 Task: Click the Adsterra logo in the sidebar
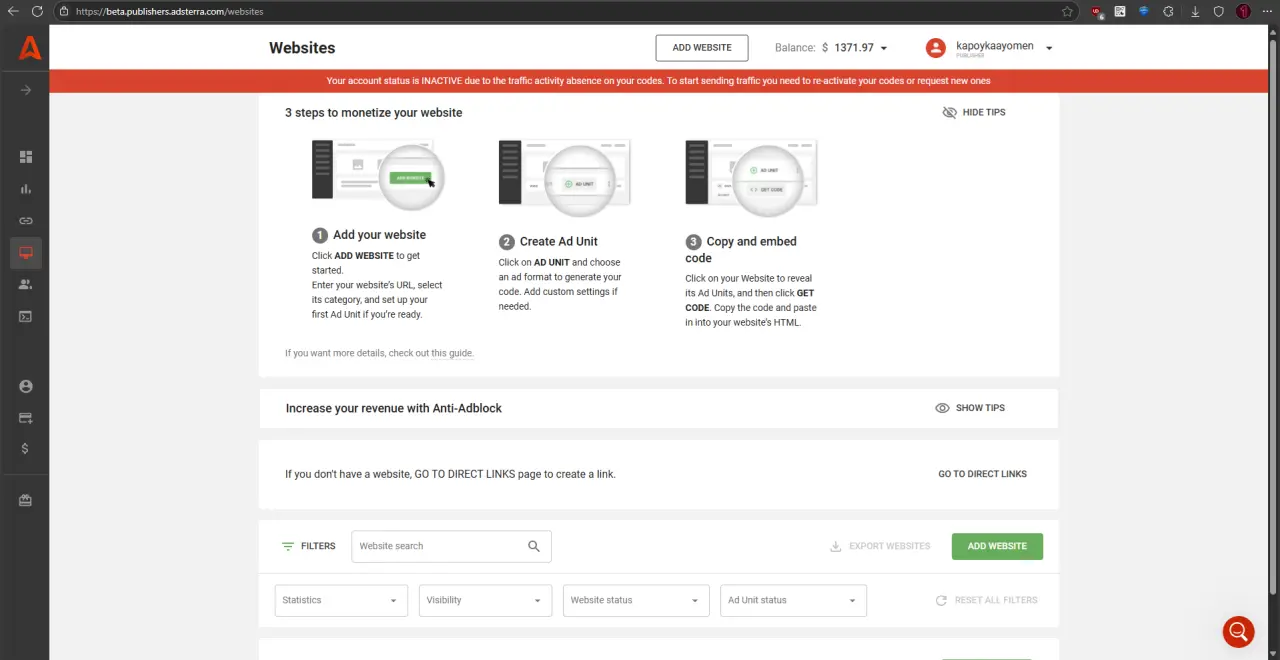coord(30,47)
